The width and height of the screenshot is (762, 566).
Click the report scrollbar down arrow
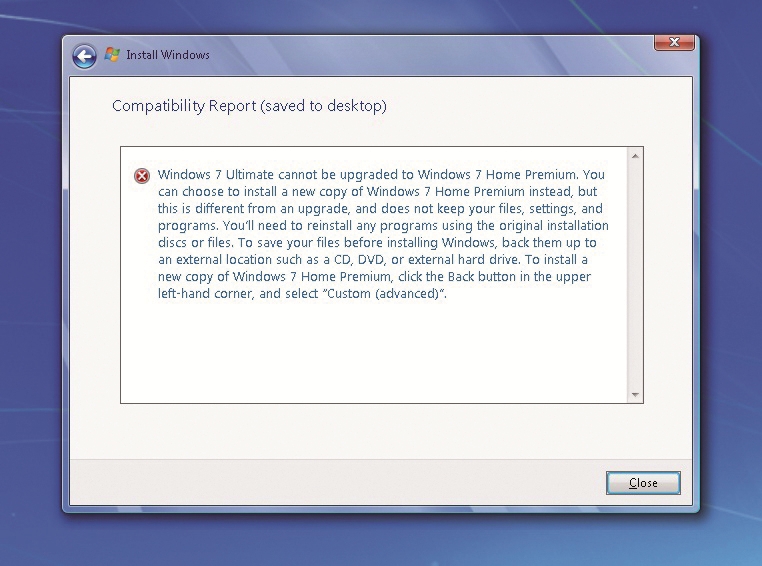click(635, 394)
